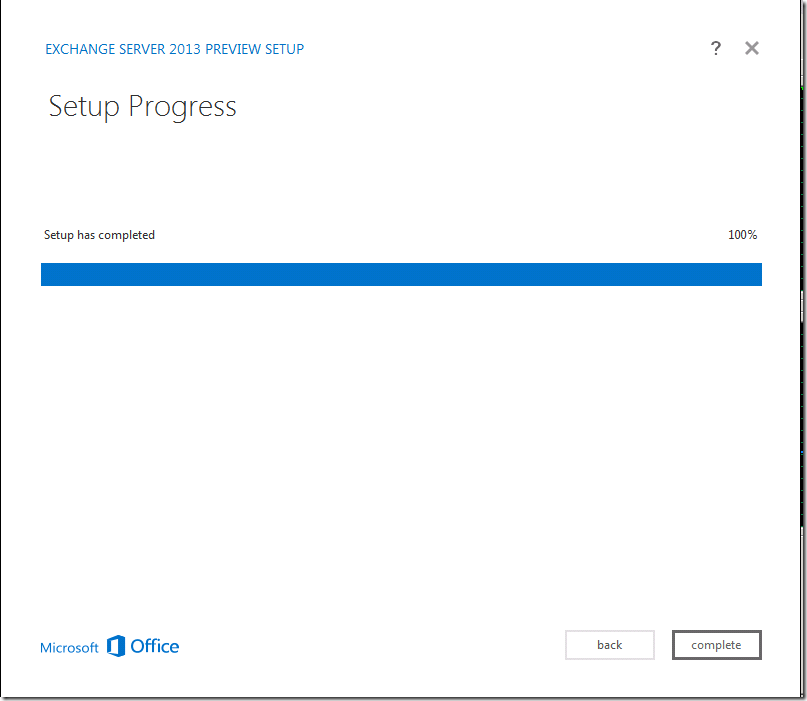Screen dimensions: 807x701
Task: Go back using the back button
Action: tap(610, 645)
